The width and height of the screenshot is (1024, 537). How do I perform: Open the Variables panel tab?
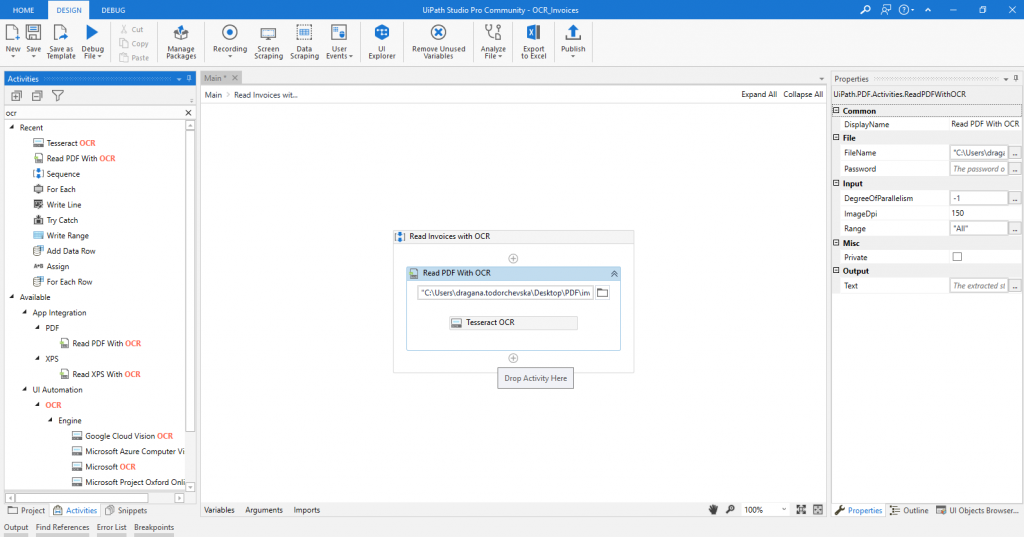[x=219, y=510]
